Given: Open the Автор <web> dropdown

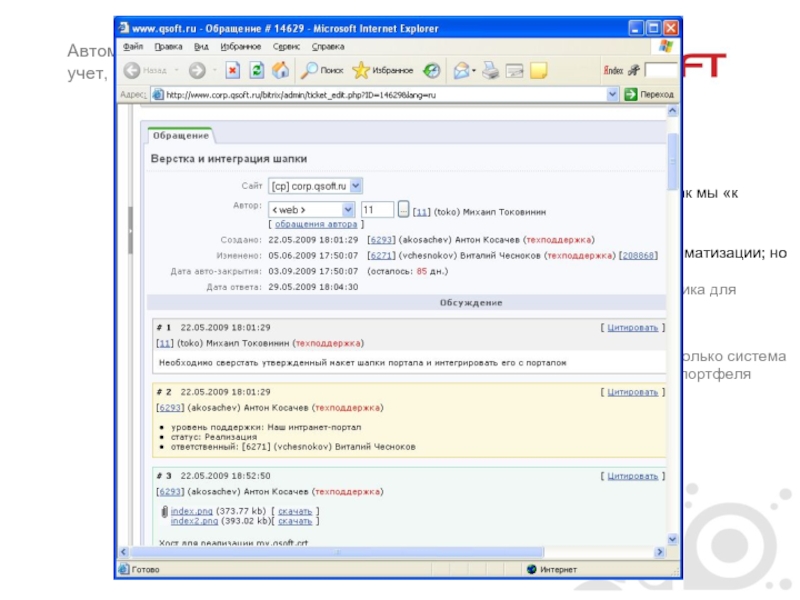Looking at the screenshot, I should pyautogui.click(x=348, y=210).
